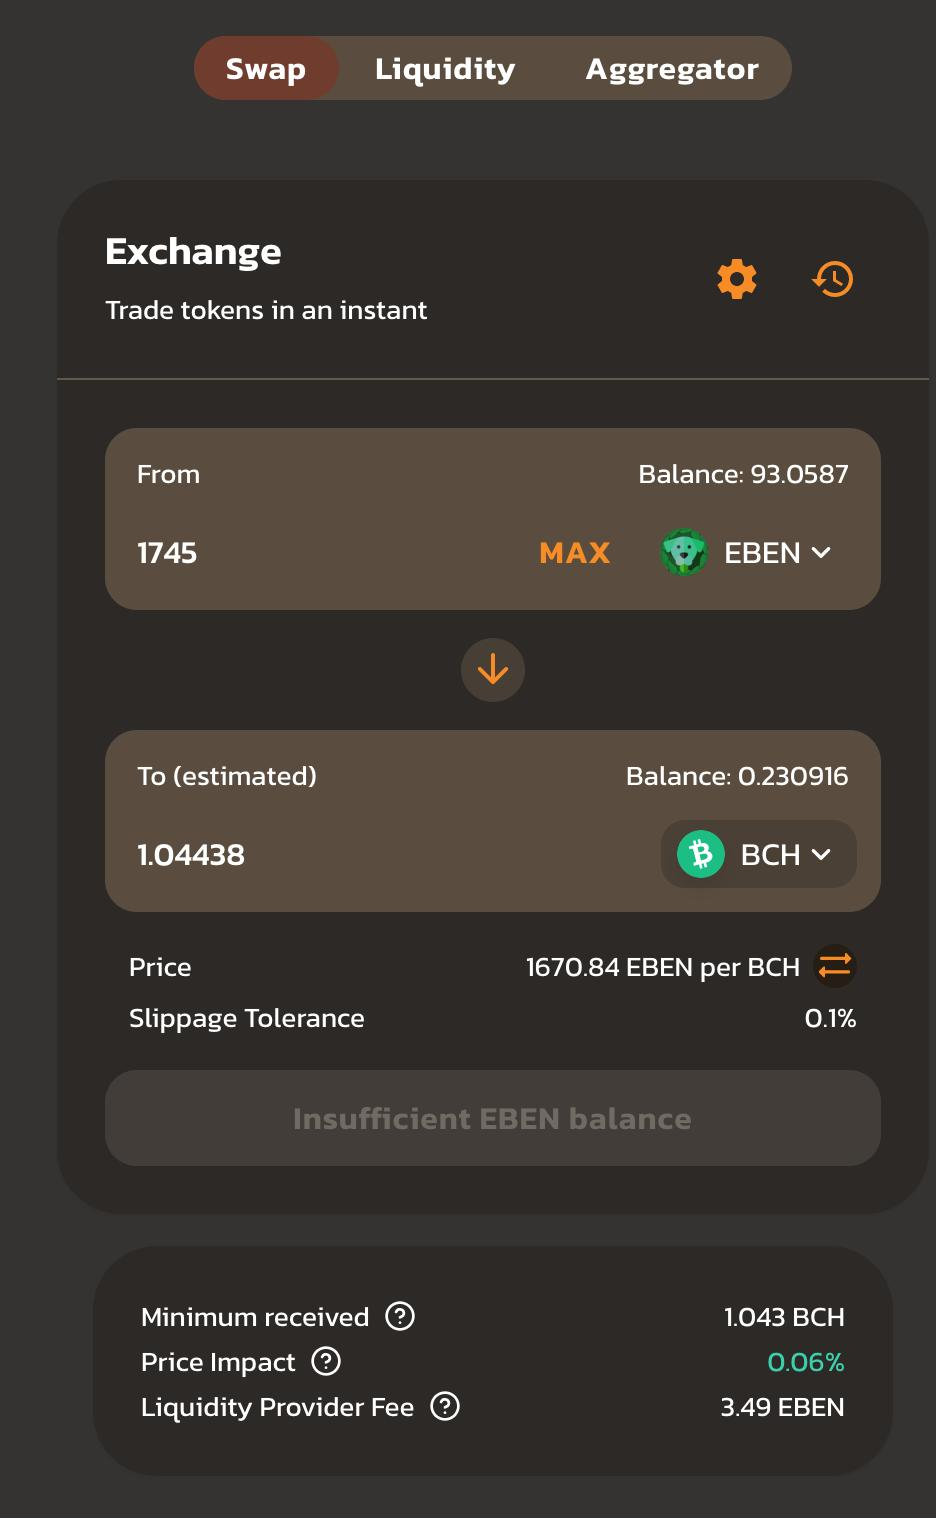Open recent transactions history icon

833,279
